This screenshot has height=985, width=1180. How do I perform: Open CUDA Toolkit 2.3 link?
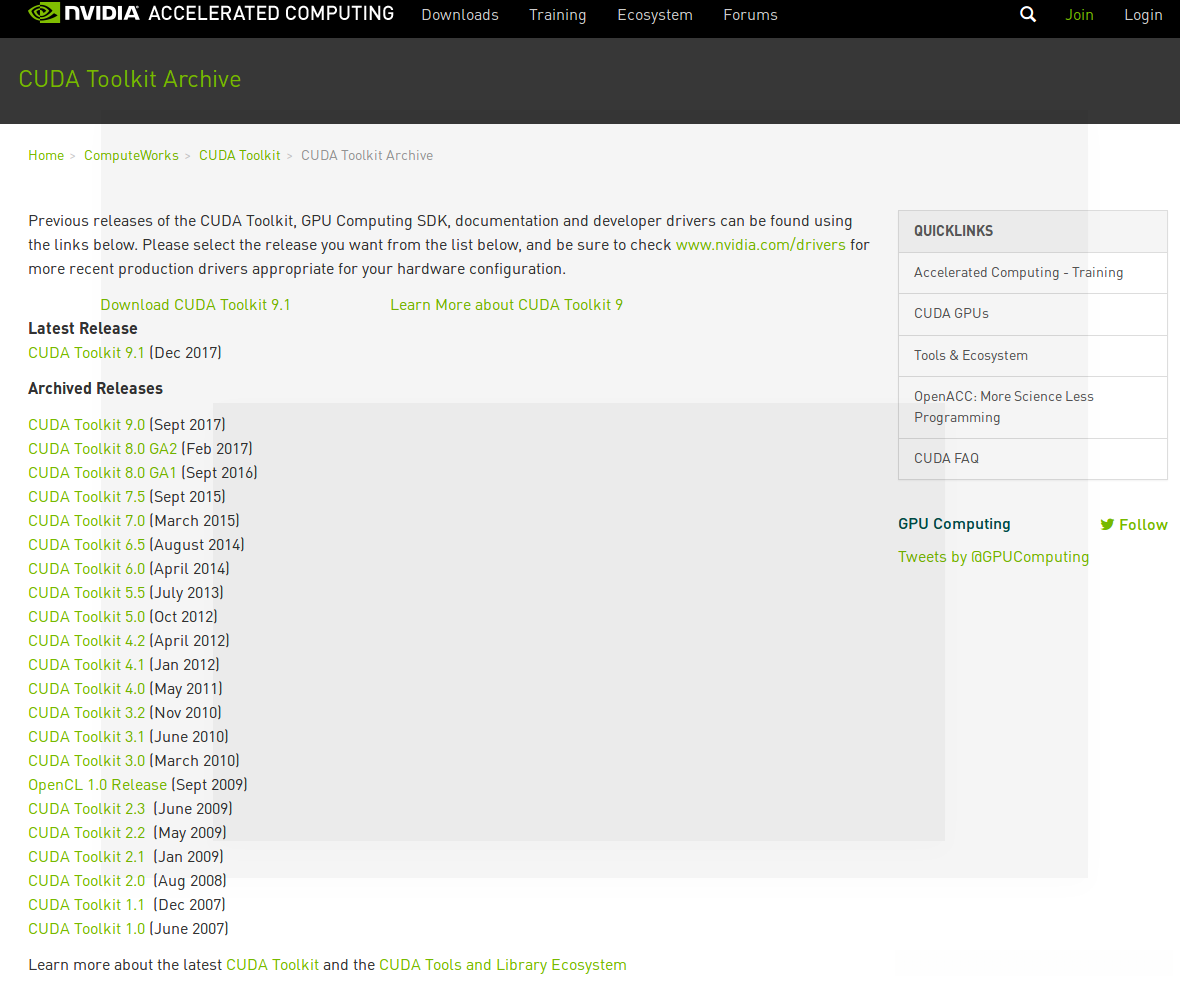(x=87, y=809)
